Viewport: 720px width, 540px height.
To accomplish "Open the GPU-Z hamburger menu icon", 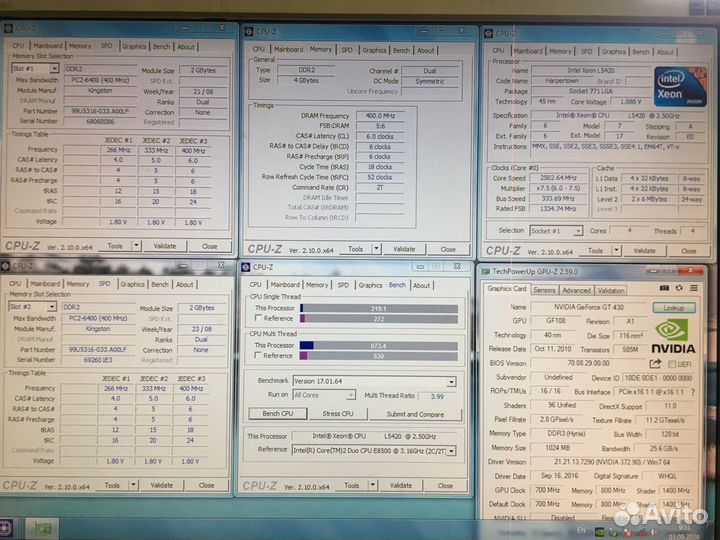I will tap(694, 288).
